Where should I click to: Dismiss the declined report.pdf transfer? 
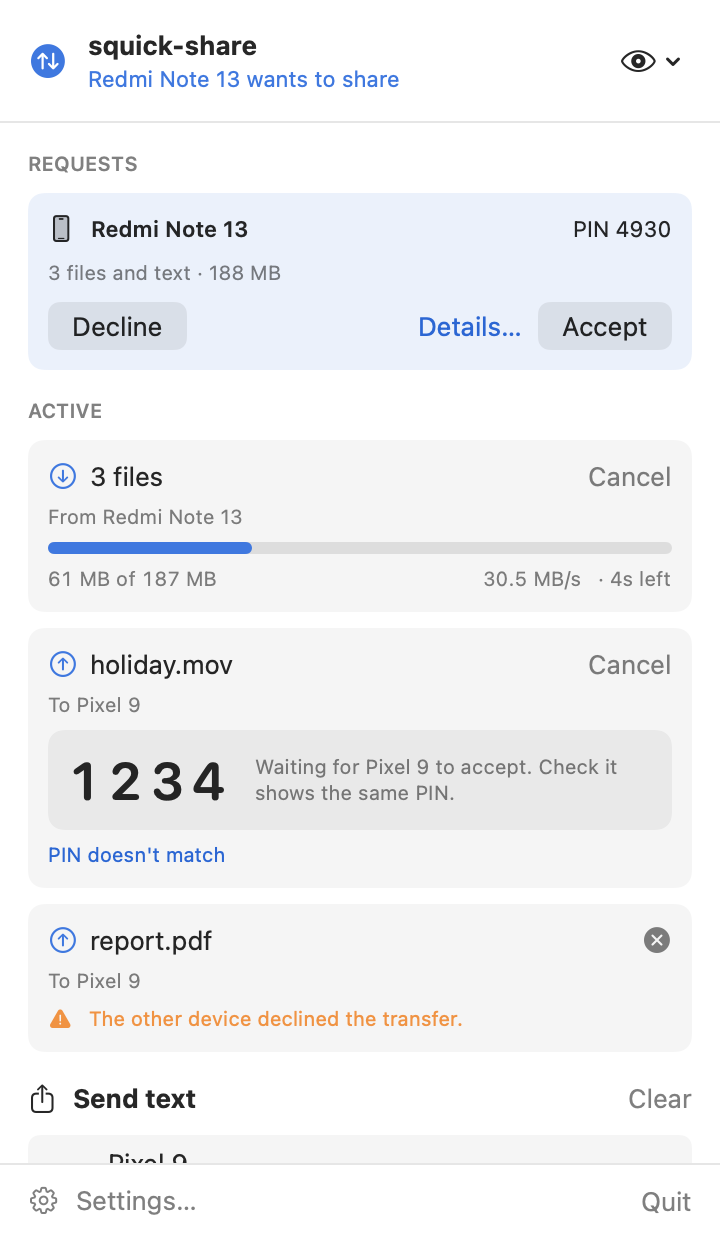coord(657,940)
